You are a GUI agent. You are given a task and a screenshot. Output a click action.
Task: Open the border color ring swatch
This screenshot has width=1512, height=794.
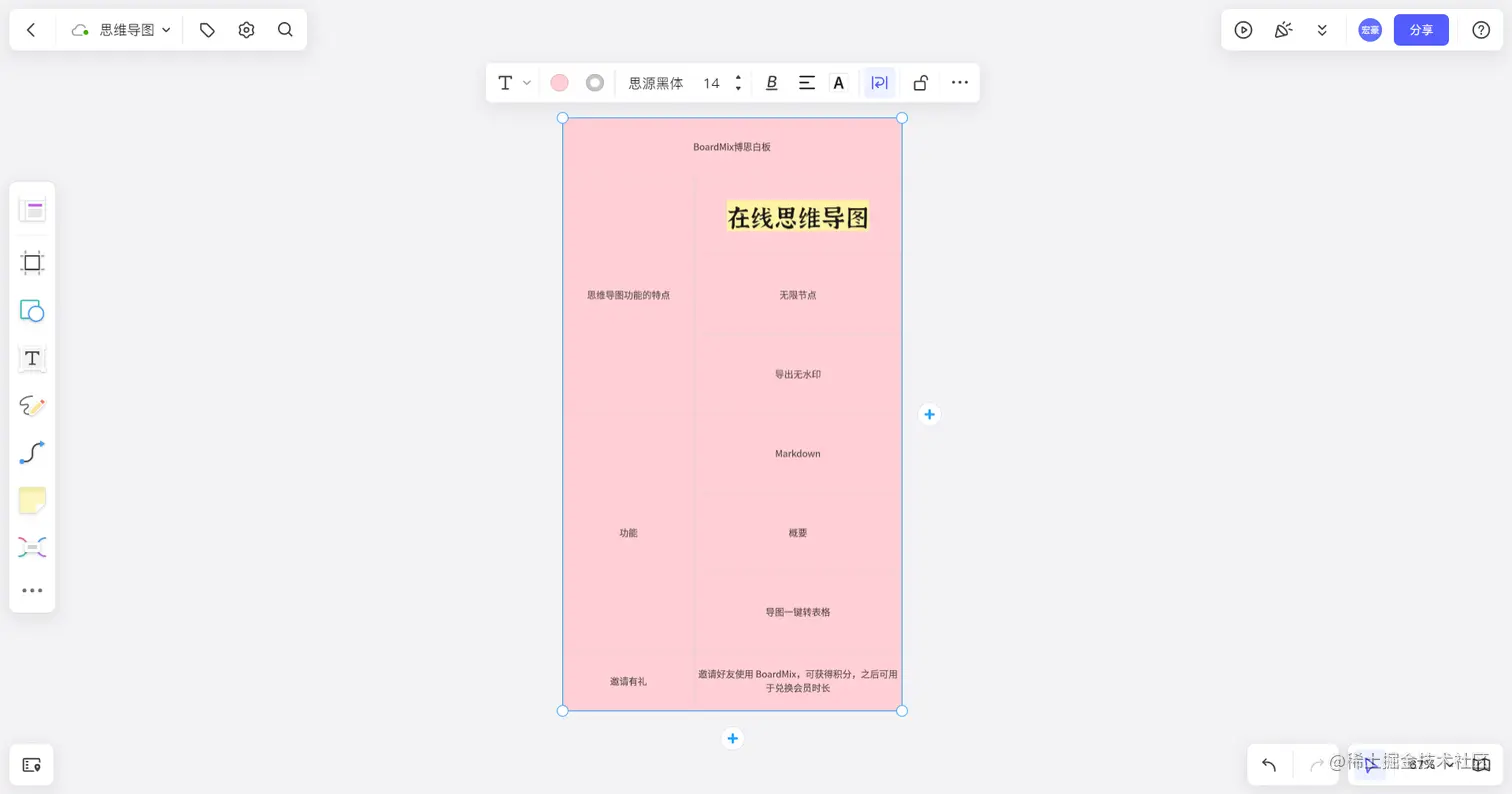coord(595,83)
